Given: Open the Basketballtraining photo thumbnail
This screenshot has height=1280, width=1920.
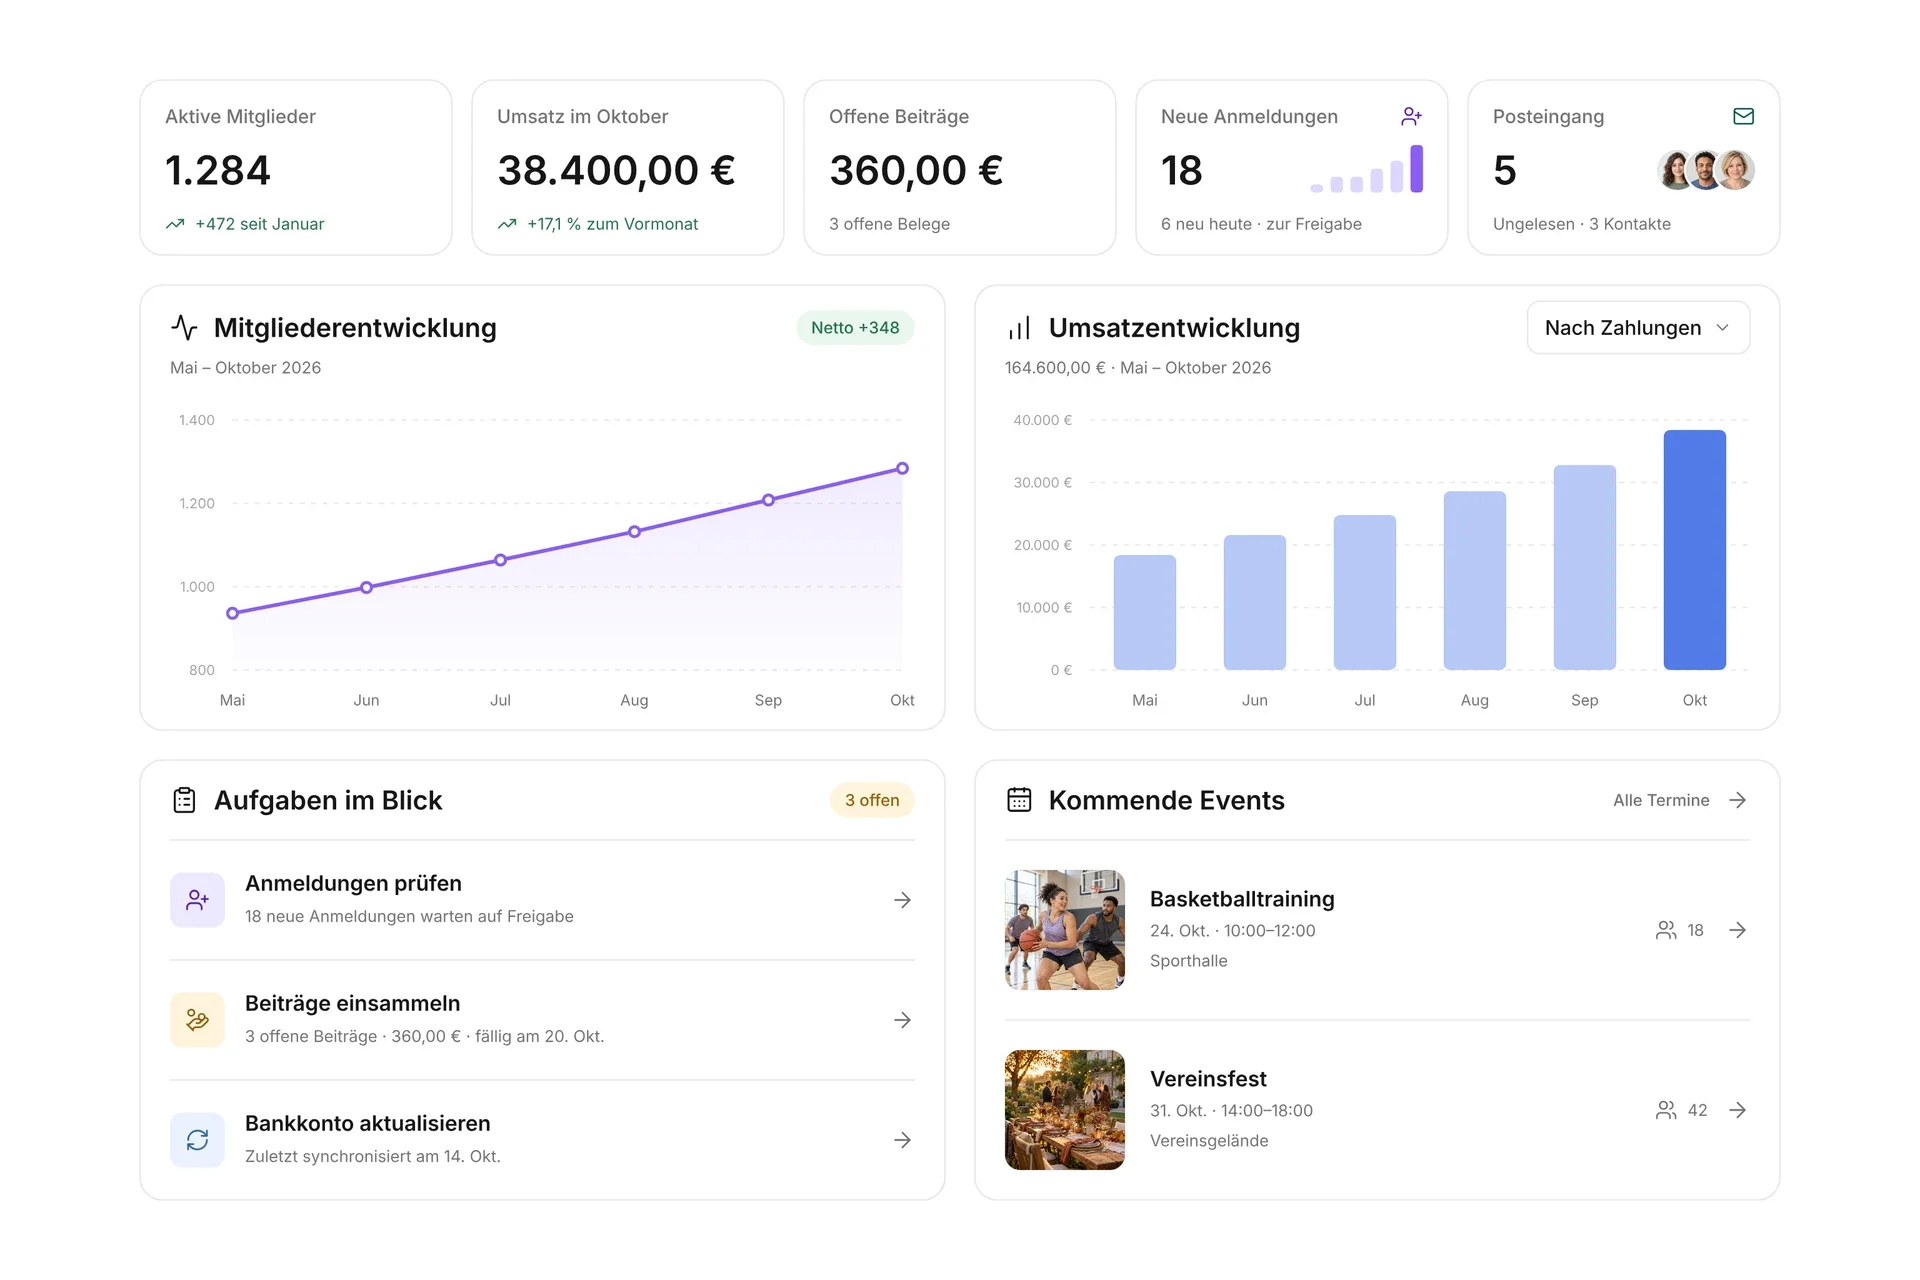Looking at the screenshot, I should (1065, 930).
